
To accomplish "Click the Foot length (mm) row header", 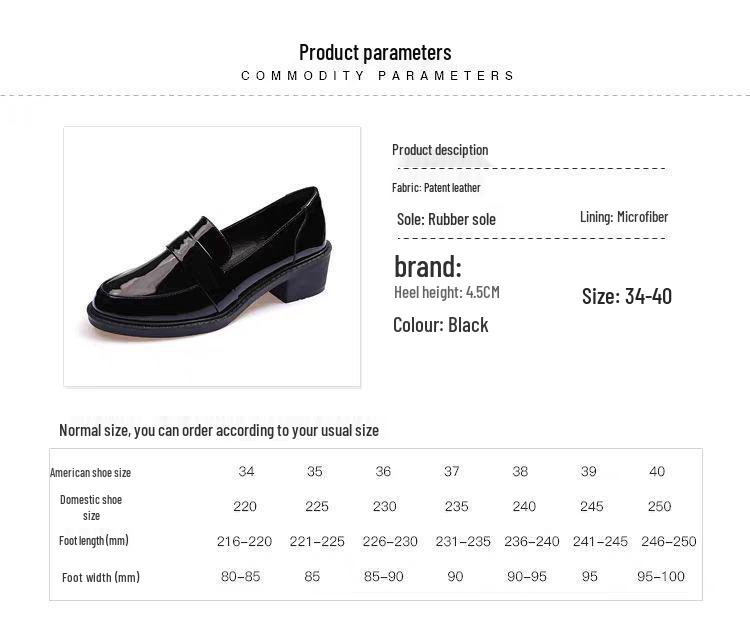I will [94, 541].
